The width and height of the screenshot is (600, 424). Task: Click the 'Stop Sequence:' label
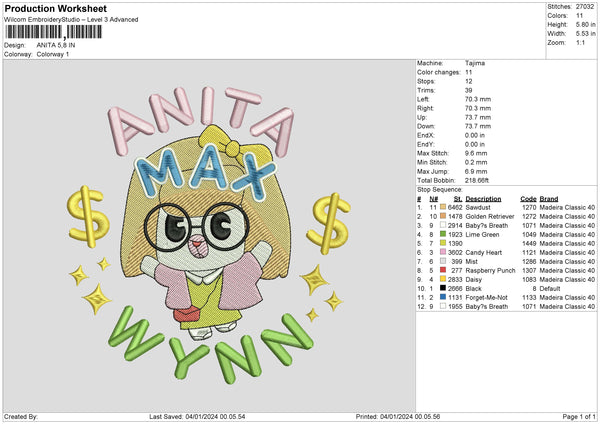pyautogui.click(x=440, y=189)
